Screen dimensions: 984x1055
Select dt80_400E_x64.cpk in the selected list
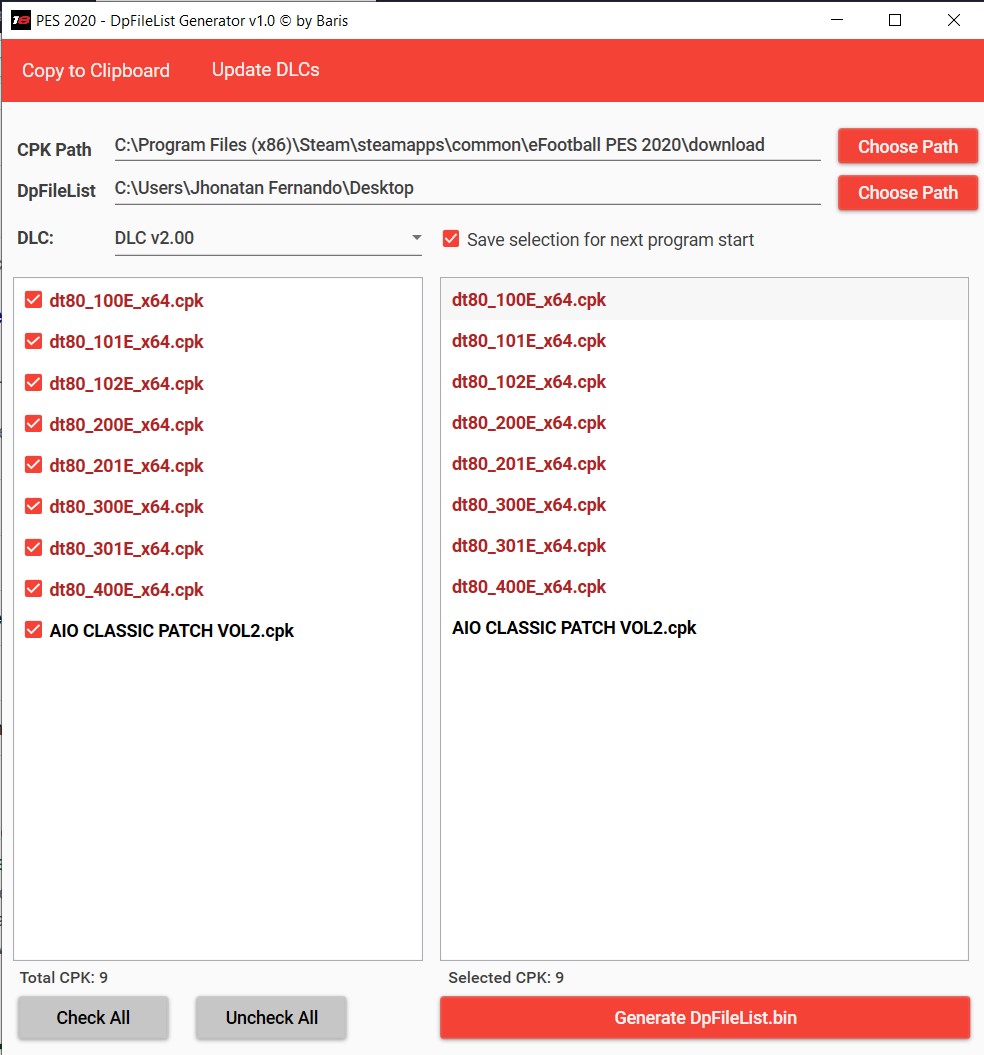tap(704, 587)
